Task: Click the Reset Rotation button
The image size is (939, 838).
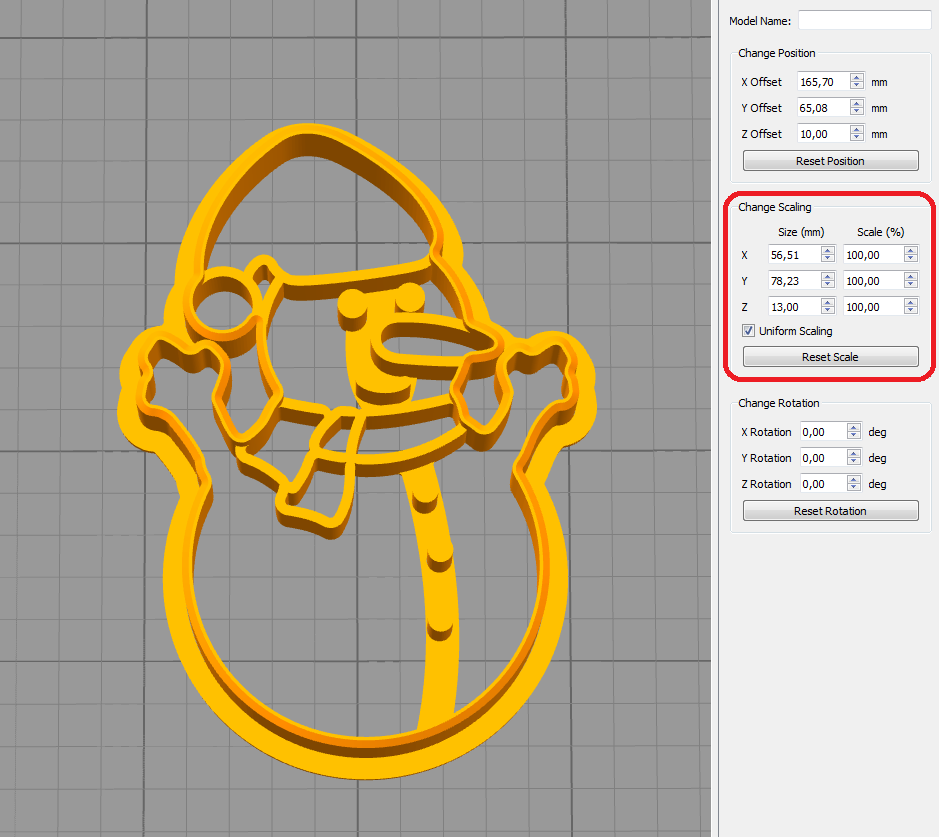Action: (830, 510)
